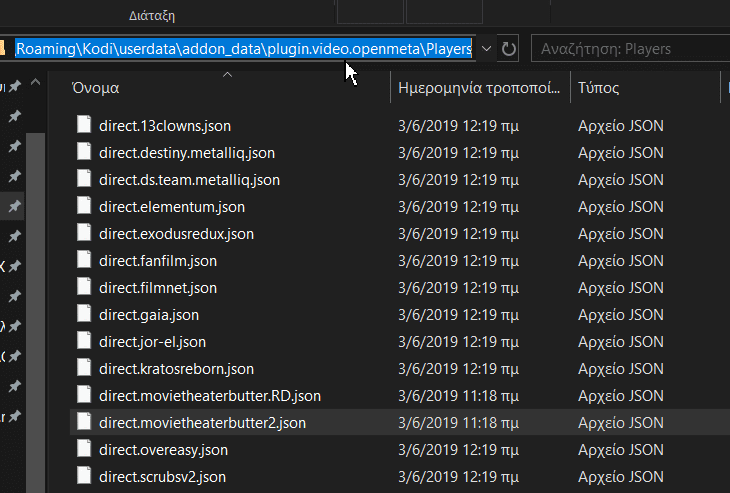Click the 'Αναζήτηση: Players' search box
Screen dimensions: 730x493
pos(630,49)
